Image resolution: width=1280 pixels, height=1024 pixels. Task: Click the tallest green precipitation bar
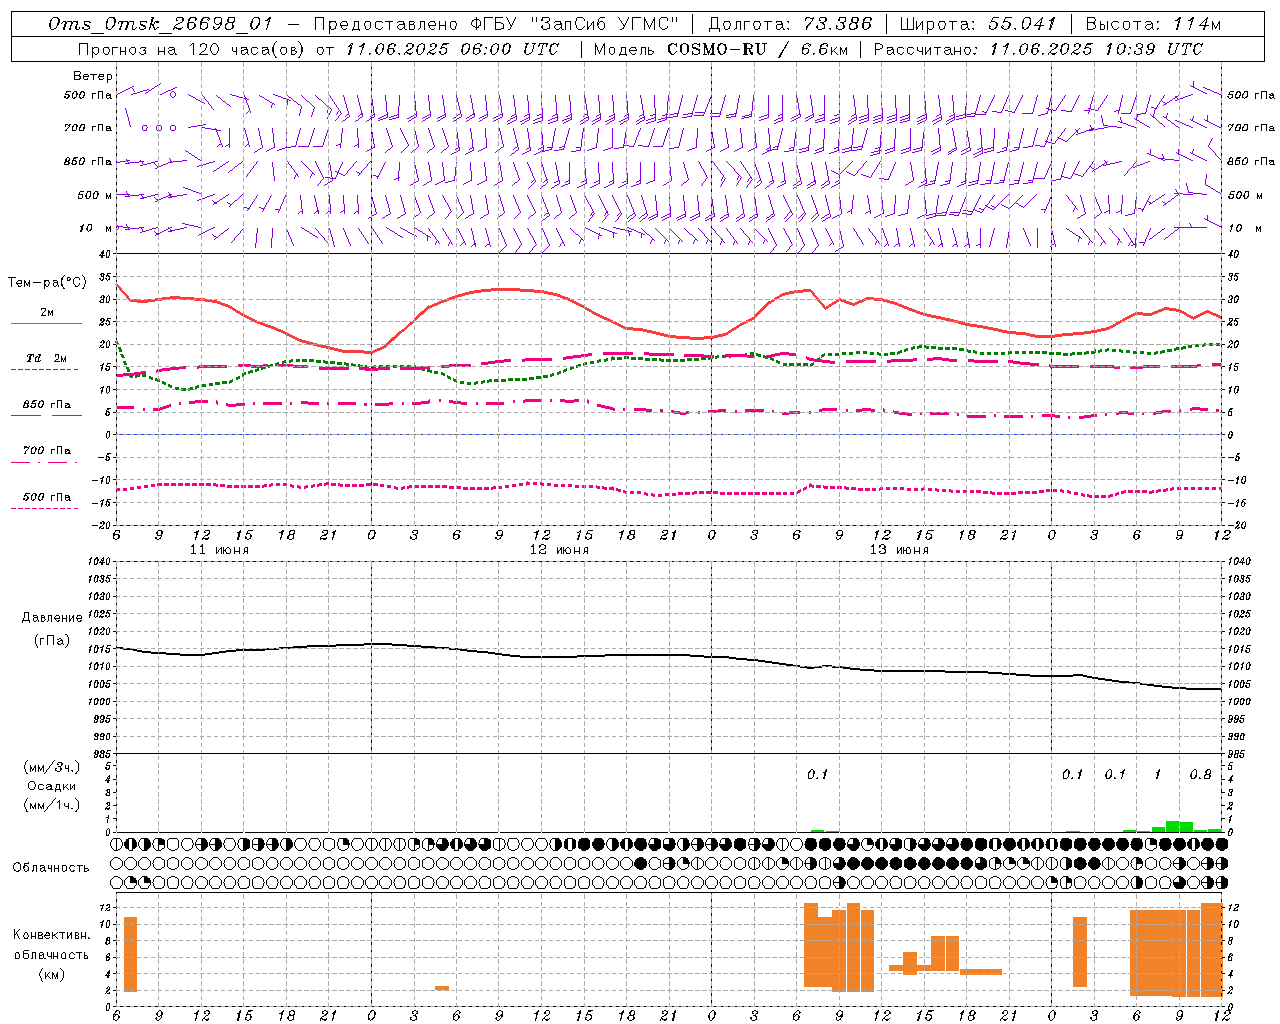tap(1173, 826)
